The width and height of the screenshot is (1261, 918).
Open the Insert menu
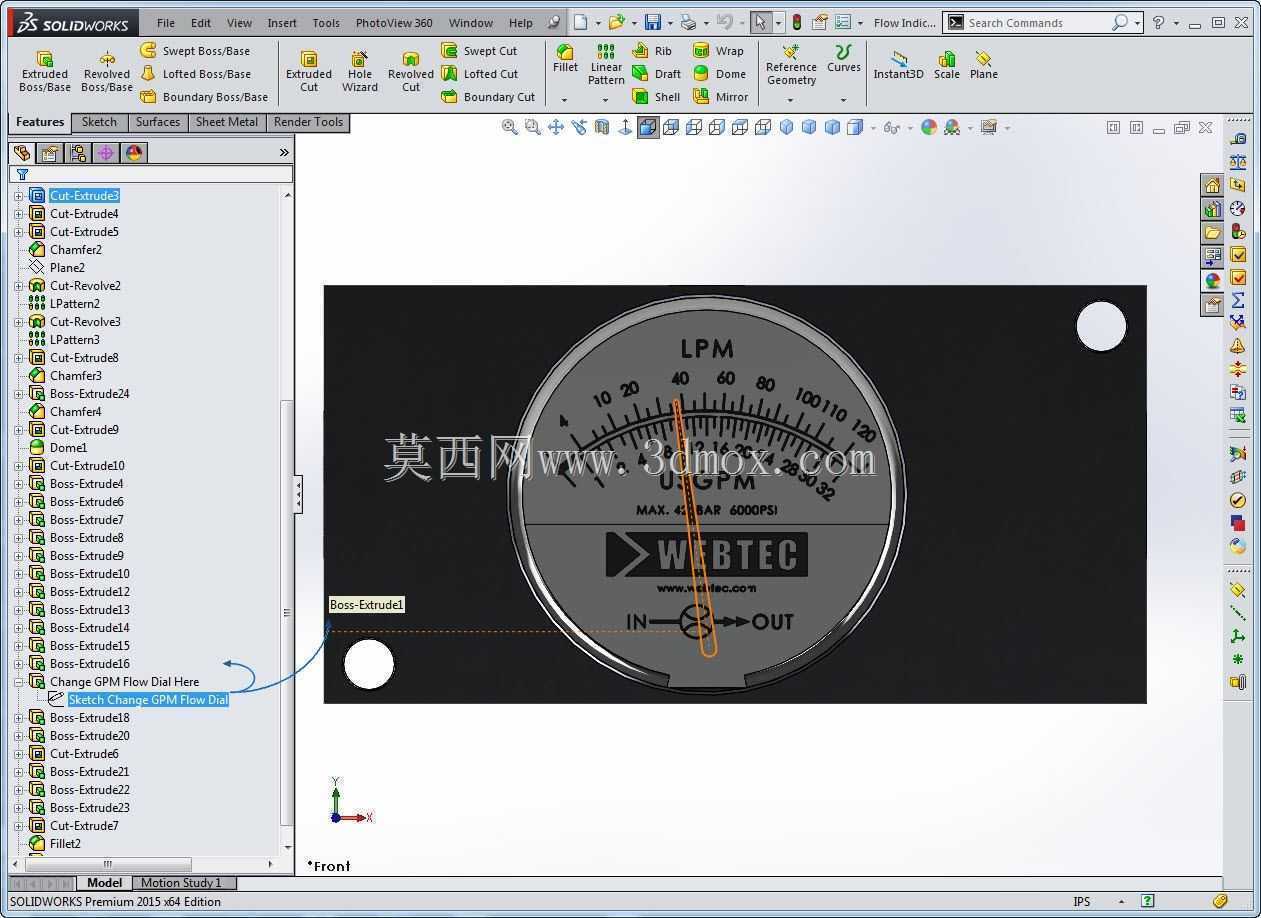(282, 22)
